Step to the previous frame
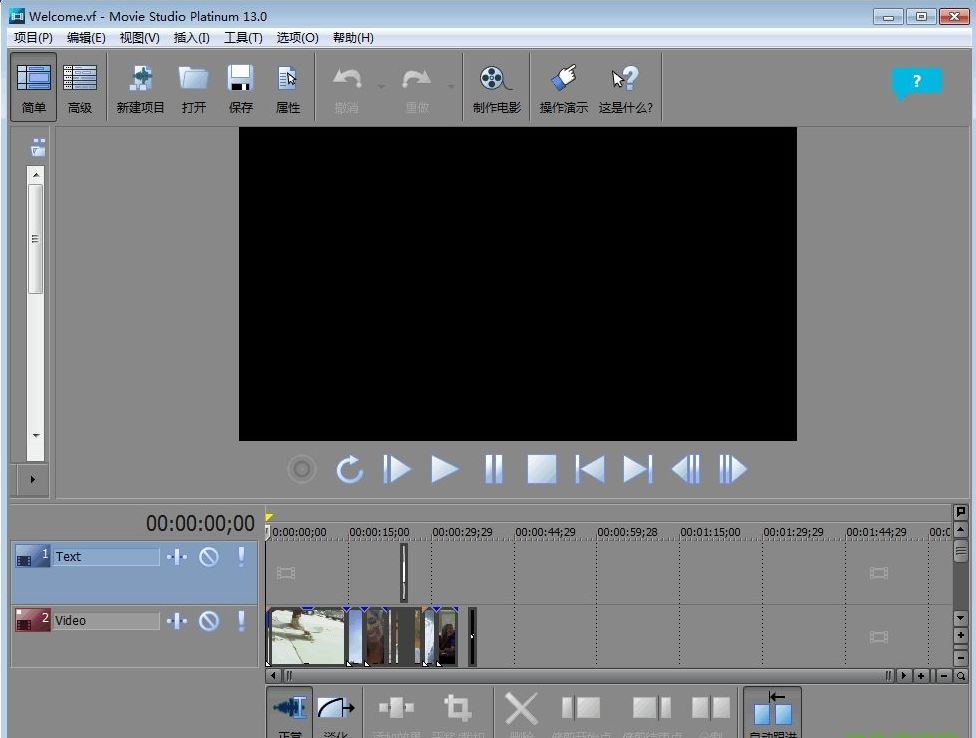The height and width of the screenshot is (738, 976). tap(686, 469)
